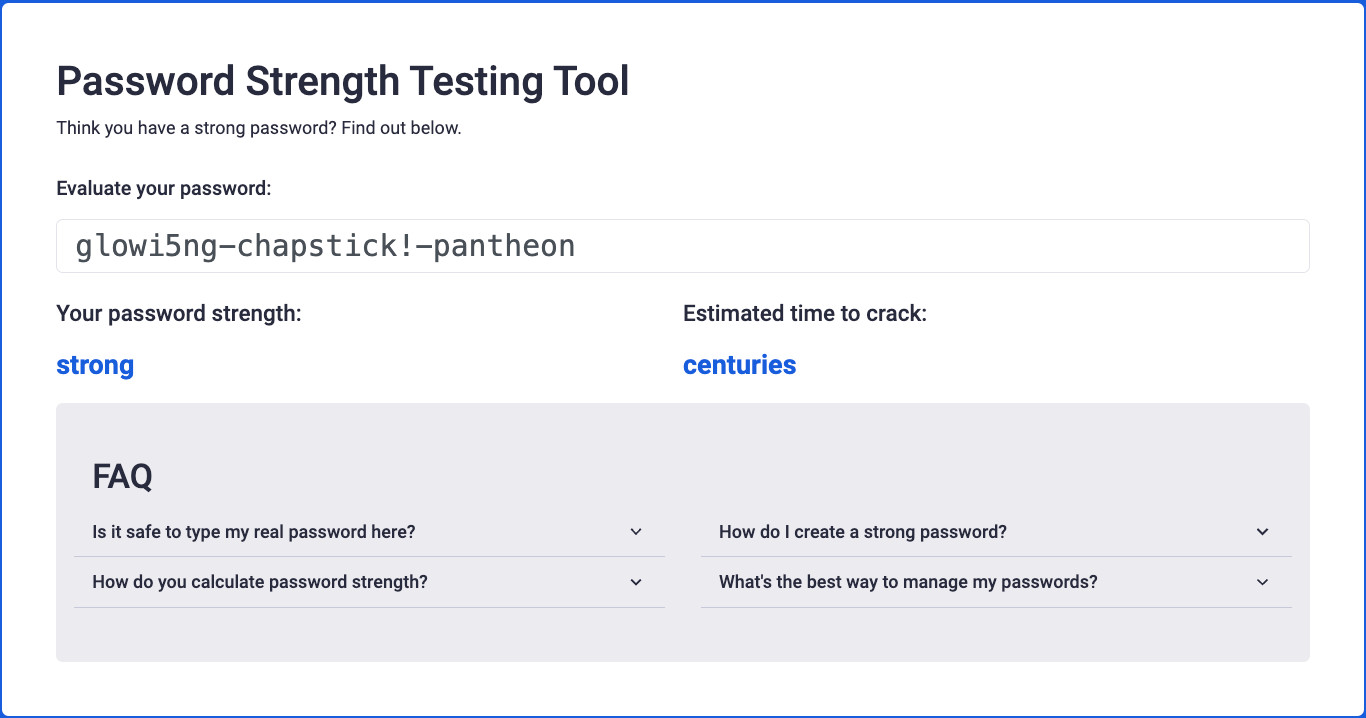Click the 'strong' strength rating link

95,365
